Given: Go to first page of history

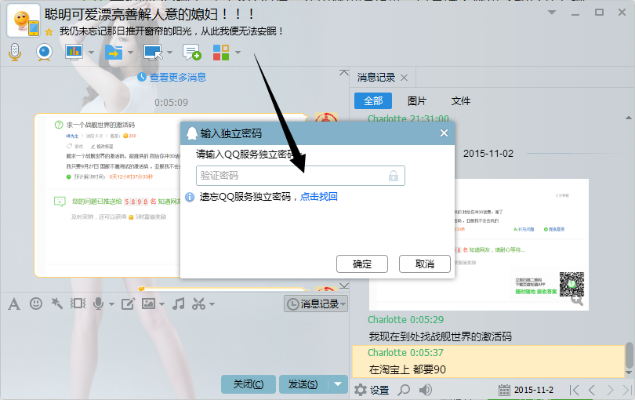Looking at the screenshot, I should pos(574,390).
